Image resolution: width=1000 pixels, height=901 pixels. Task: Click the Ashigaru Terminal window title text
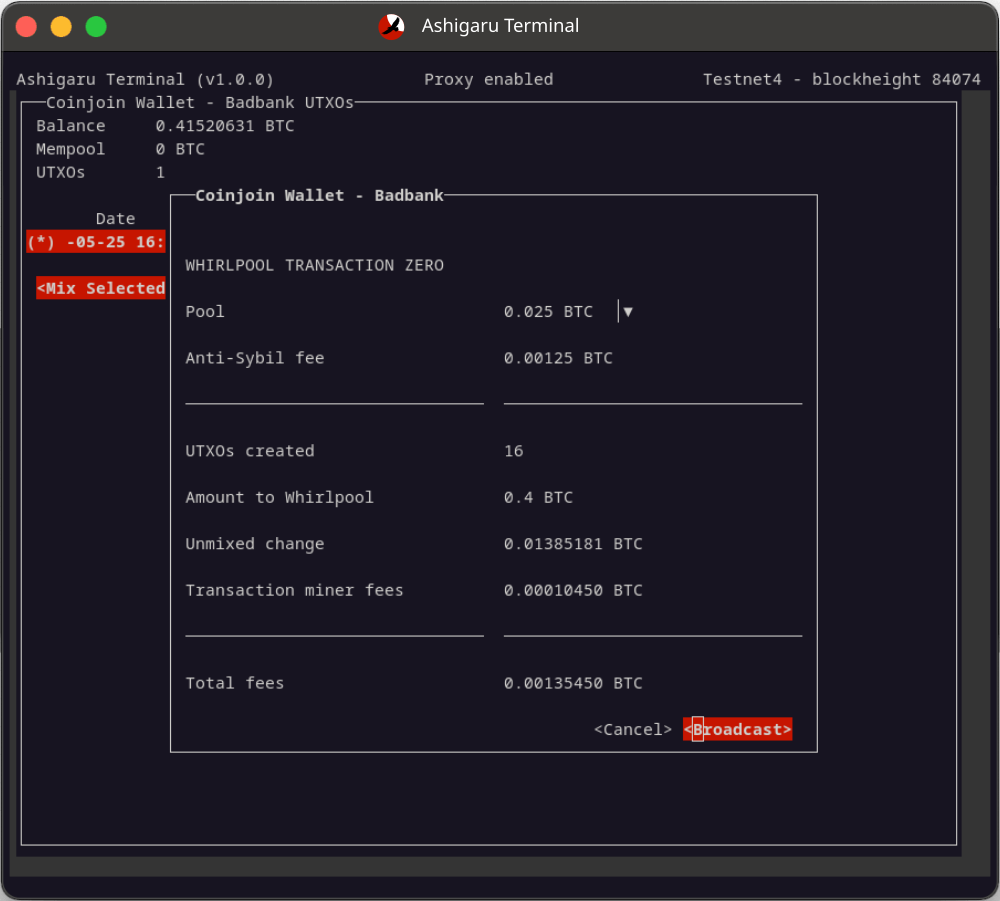tap(500, 26)
